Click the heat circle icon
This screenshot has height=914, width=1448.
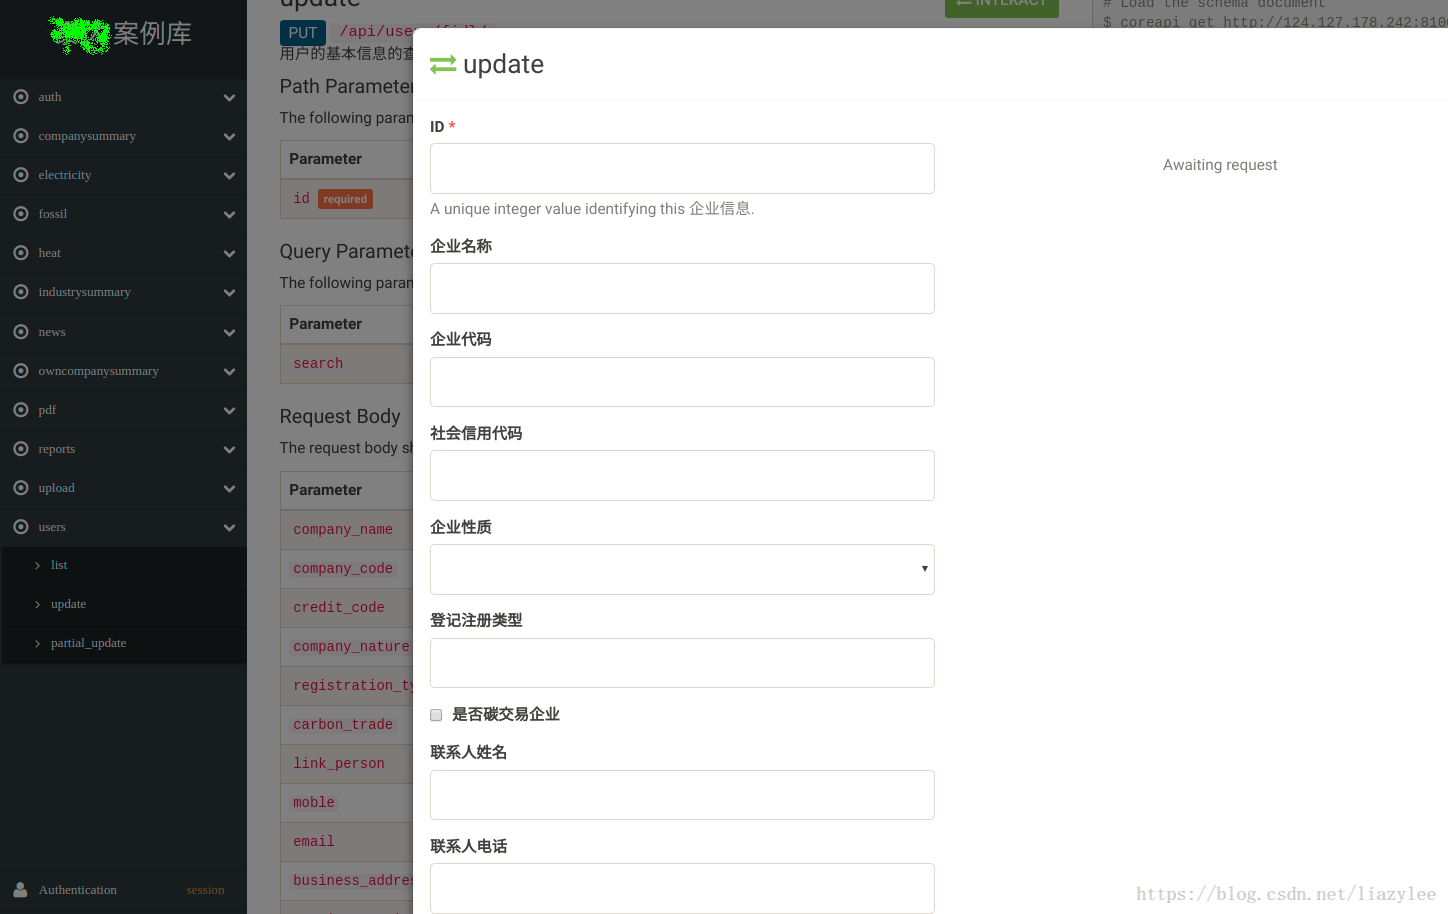pyautogui.click(x=21, y=253)
